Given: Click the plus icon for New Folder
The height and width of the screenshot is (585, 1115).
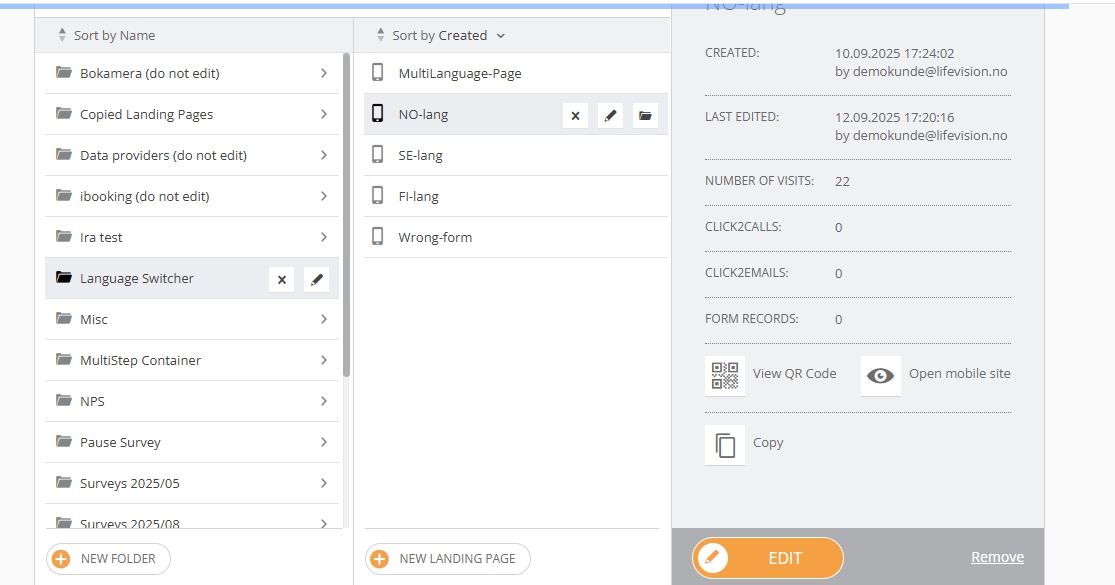Looking at the screenshot, I should [62, 559].
